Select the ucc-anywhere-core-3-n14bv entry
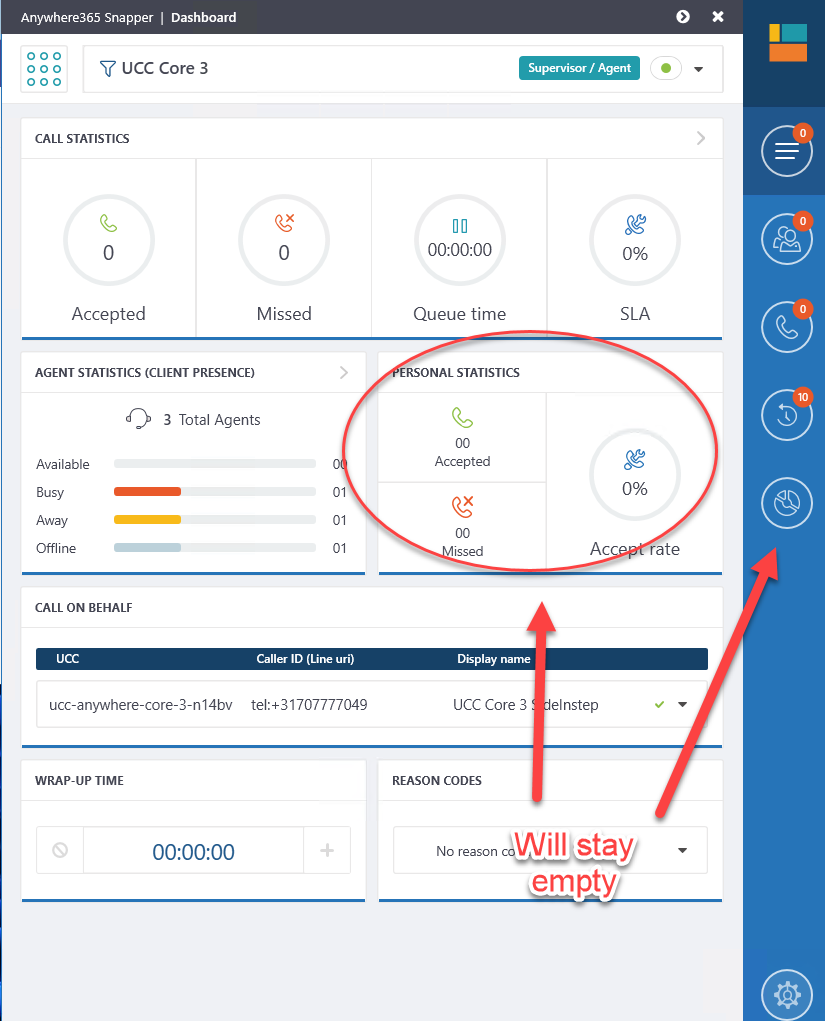Image resolution: width=825 pixels, height=1021 pixels. pos(141,705)
